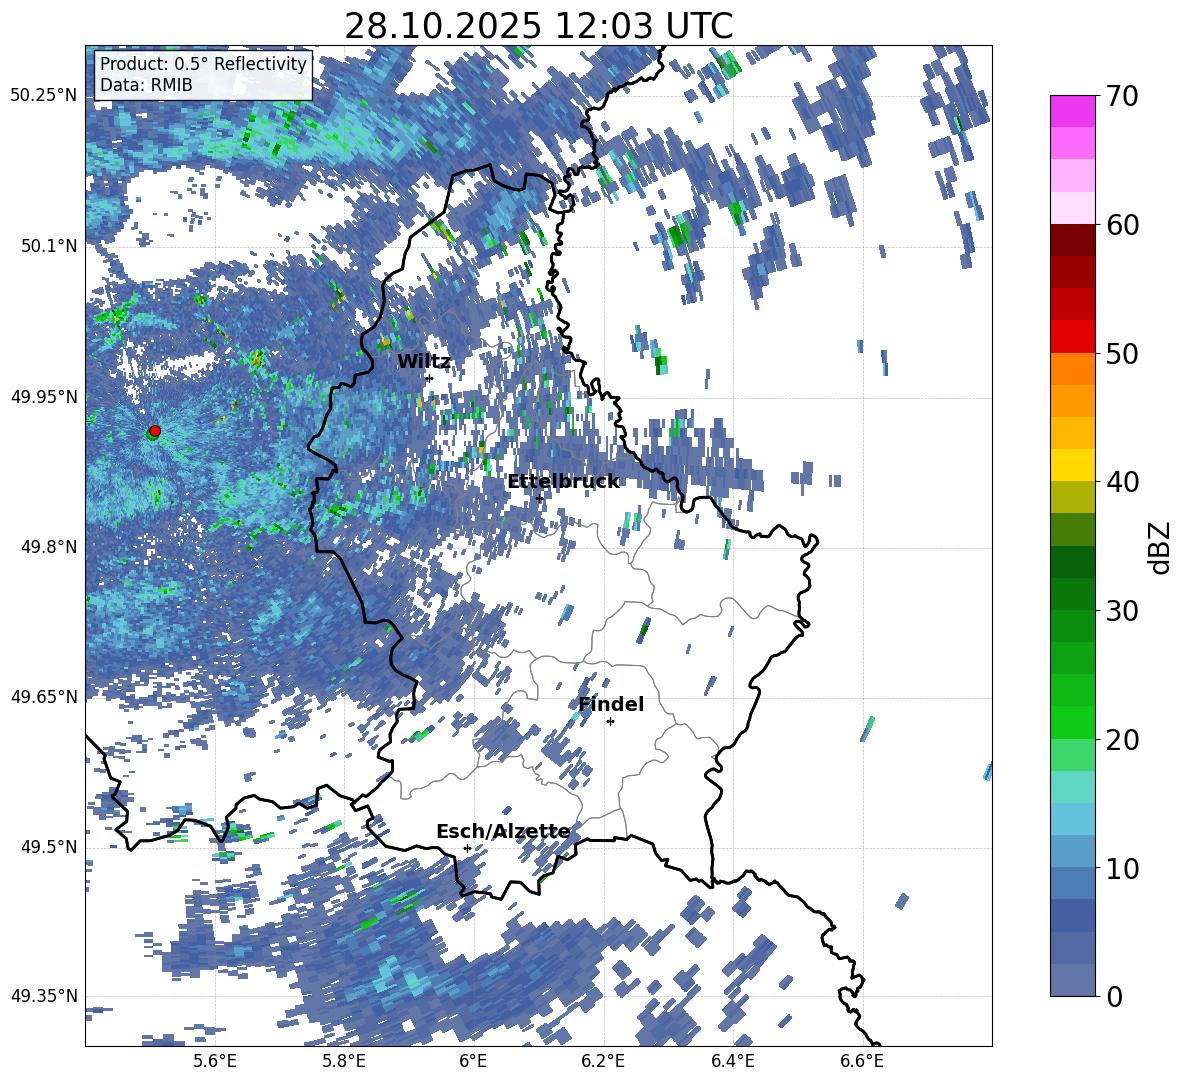Click the 0 colorbar tick label
Image resolution: width=1184 pixels, height=1081 pixels.
tap(1114, 997)
